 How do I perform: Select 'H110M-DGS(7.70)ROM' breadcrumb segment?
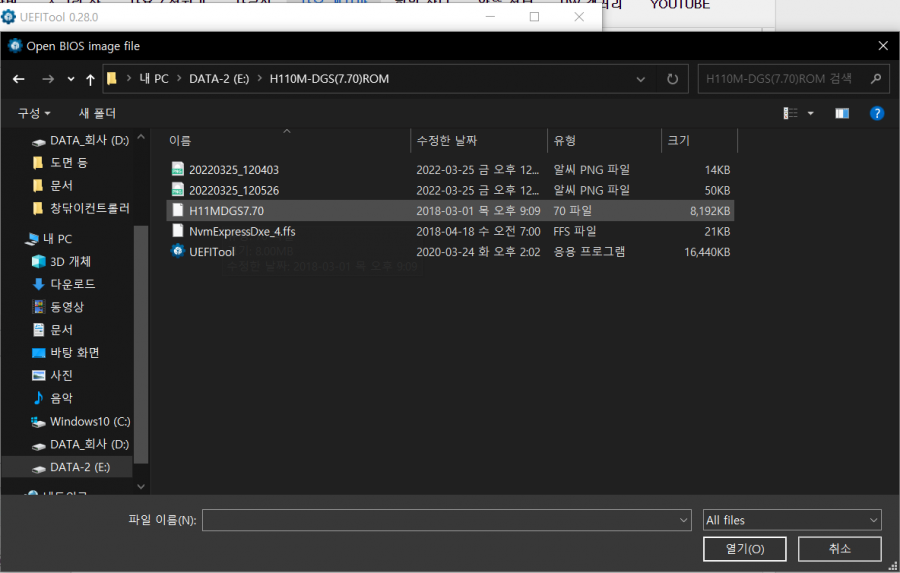click(329, 79)
